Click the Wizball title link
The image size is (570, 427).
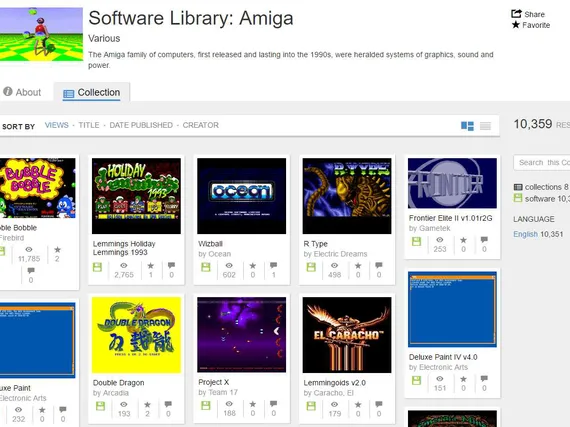click(210, 244)
